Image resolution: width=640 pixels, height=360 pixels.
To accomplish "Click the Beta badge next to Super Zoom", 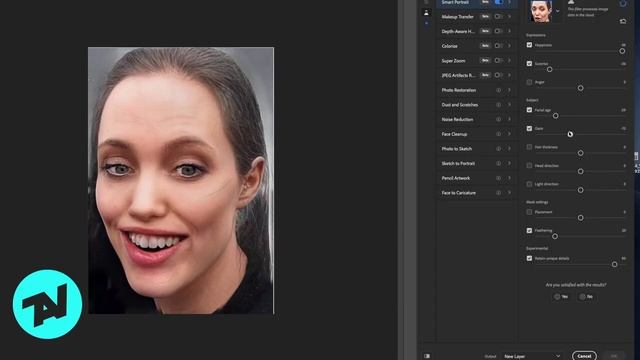I will click(485, 60).
